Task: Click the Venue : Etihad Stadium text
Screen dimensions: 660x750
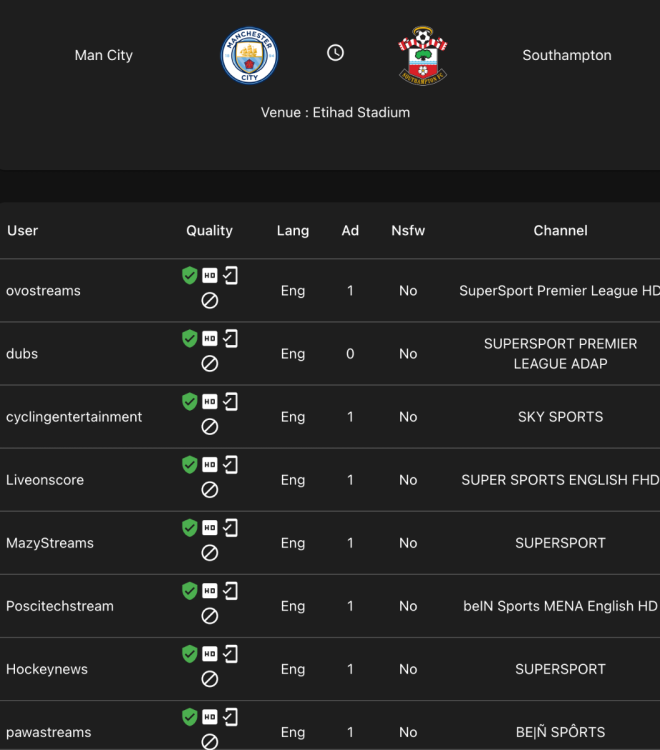Action: 335,113
